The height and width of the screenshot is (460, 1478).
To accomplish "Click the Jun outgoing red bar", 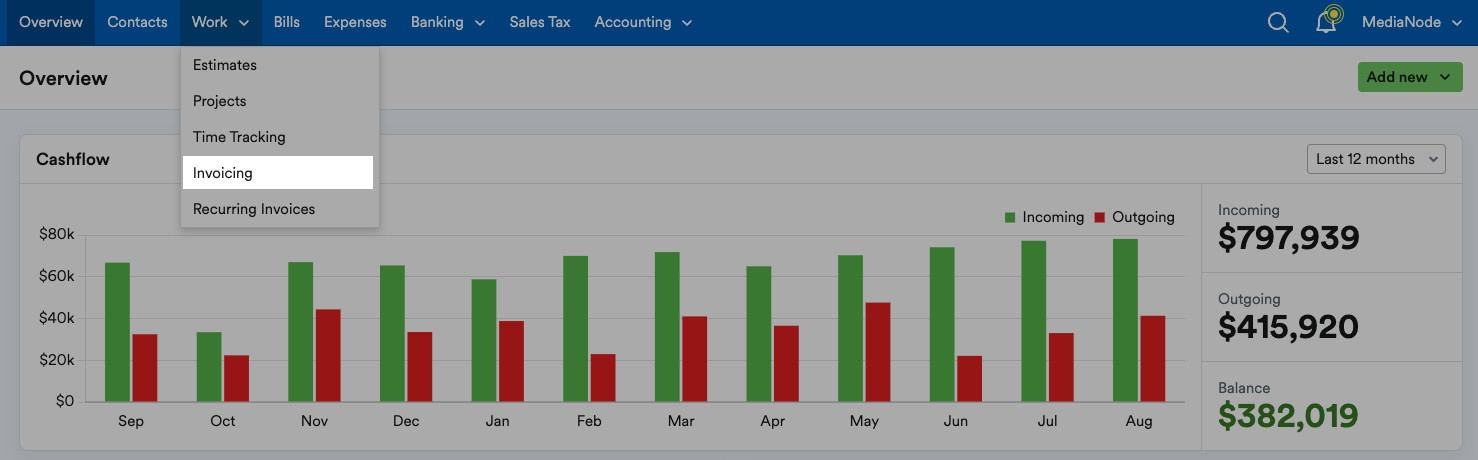I will [969, 379].
